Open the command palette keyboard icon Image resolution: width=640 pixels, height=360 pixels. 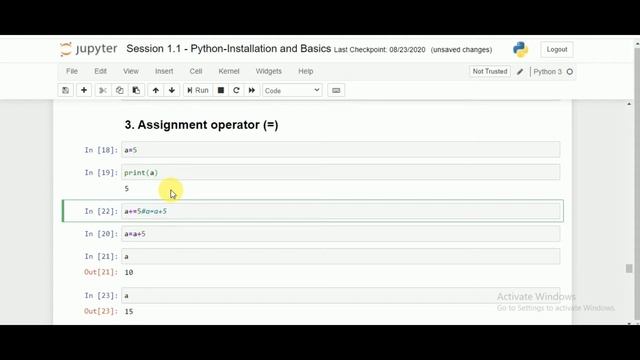[336, 90]
